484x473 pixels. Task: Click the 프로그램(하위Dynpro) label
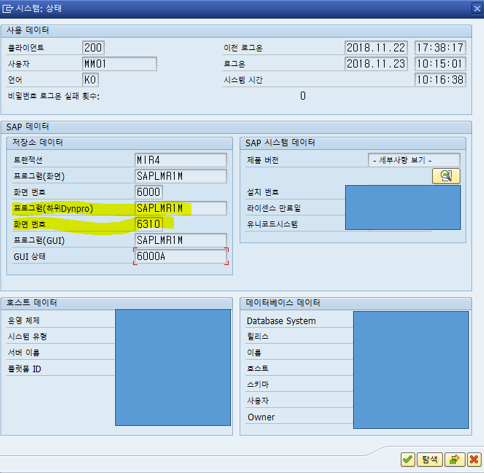tap(53, 208)
